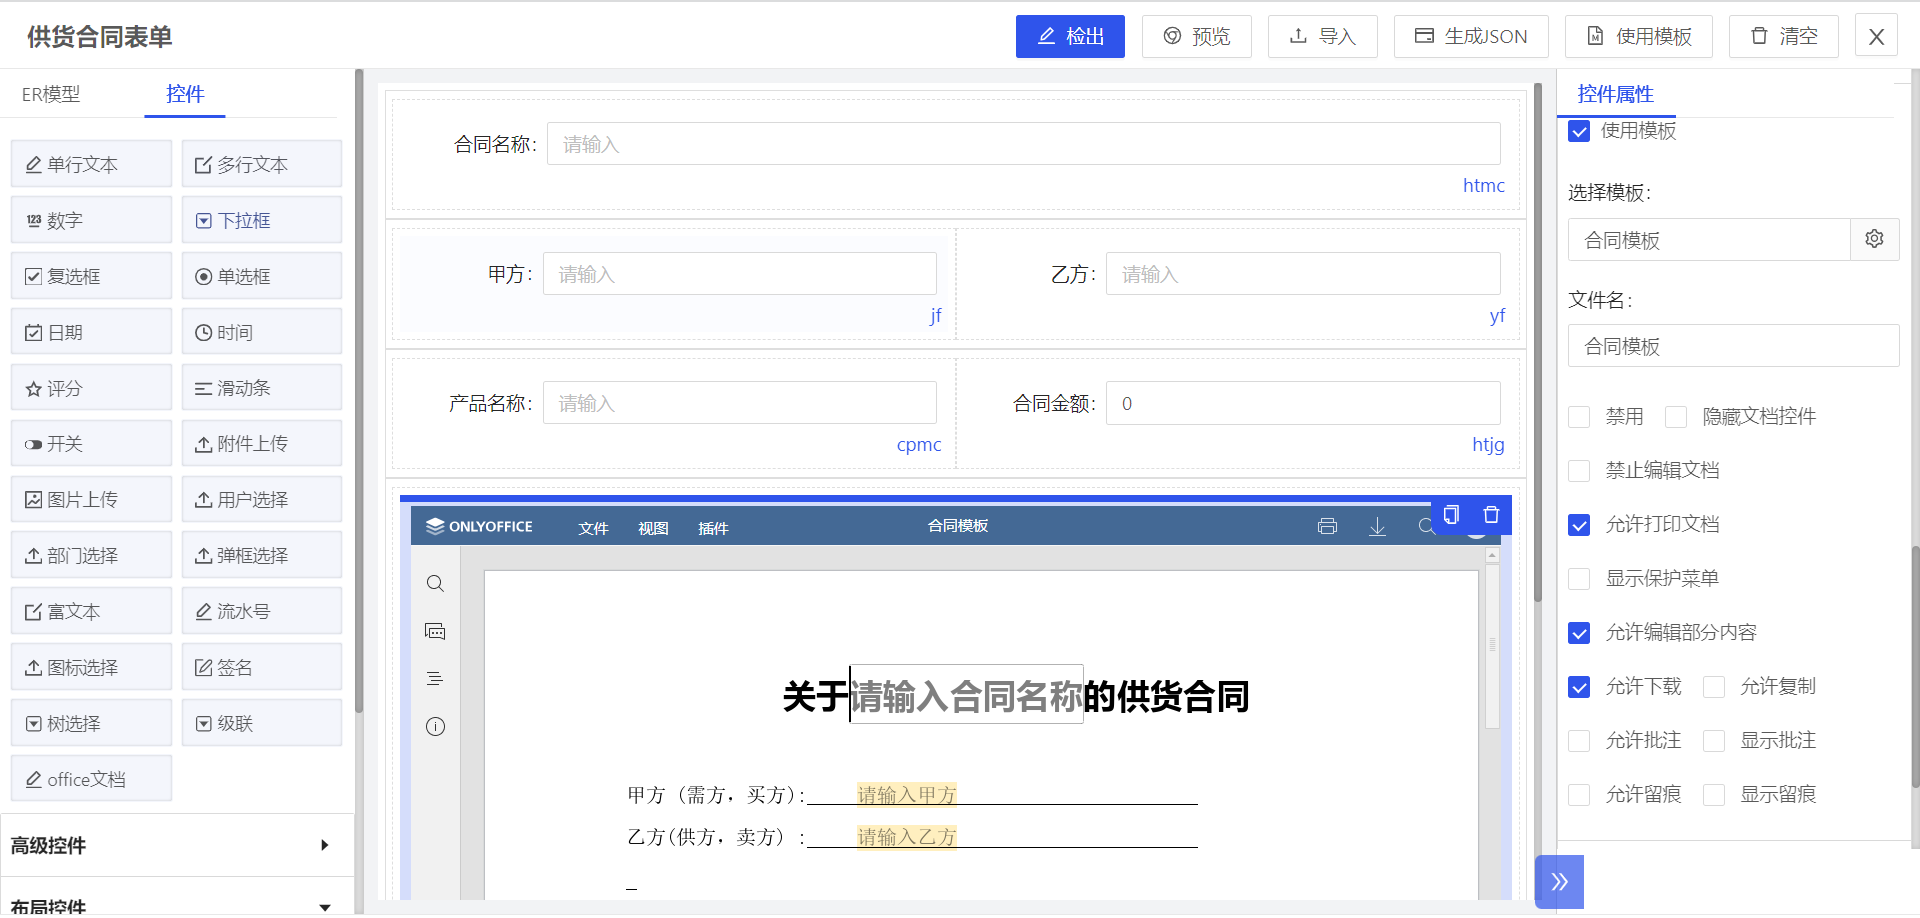Click the 预览 button in the top toolbar
1920x918 pixels.
[1196, 36]
